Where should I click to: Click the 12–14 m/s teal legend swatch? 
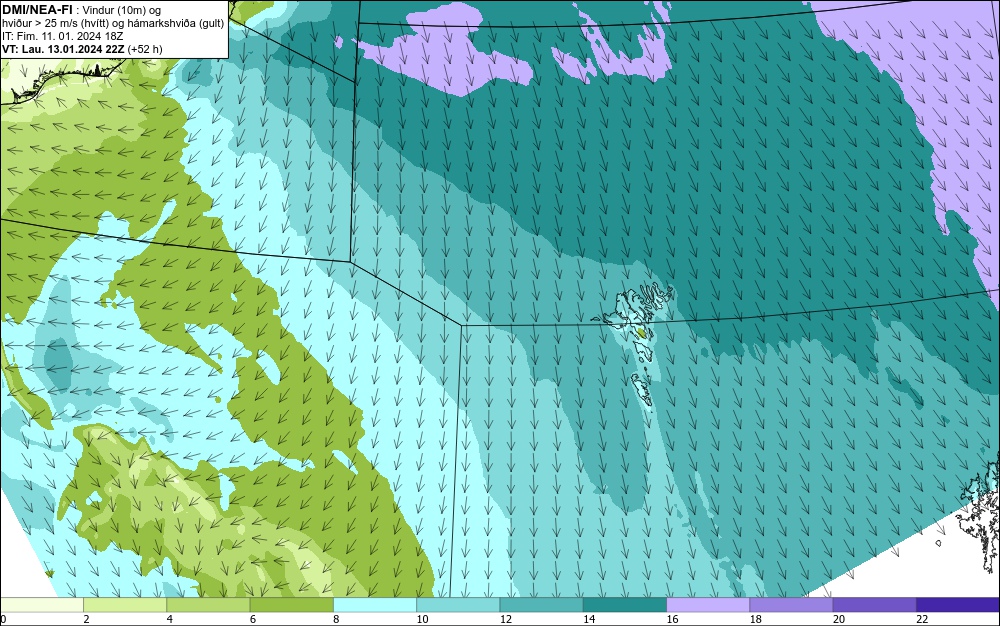541,604
